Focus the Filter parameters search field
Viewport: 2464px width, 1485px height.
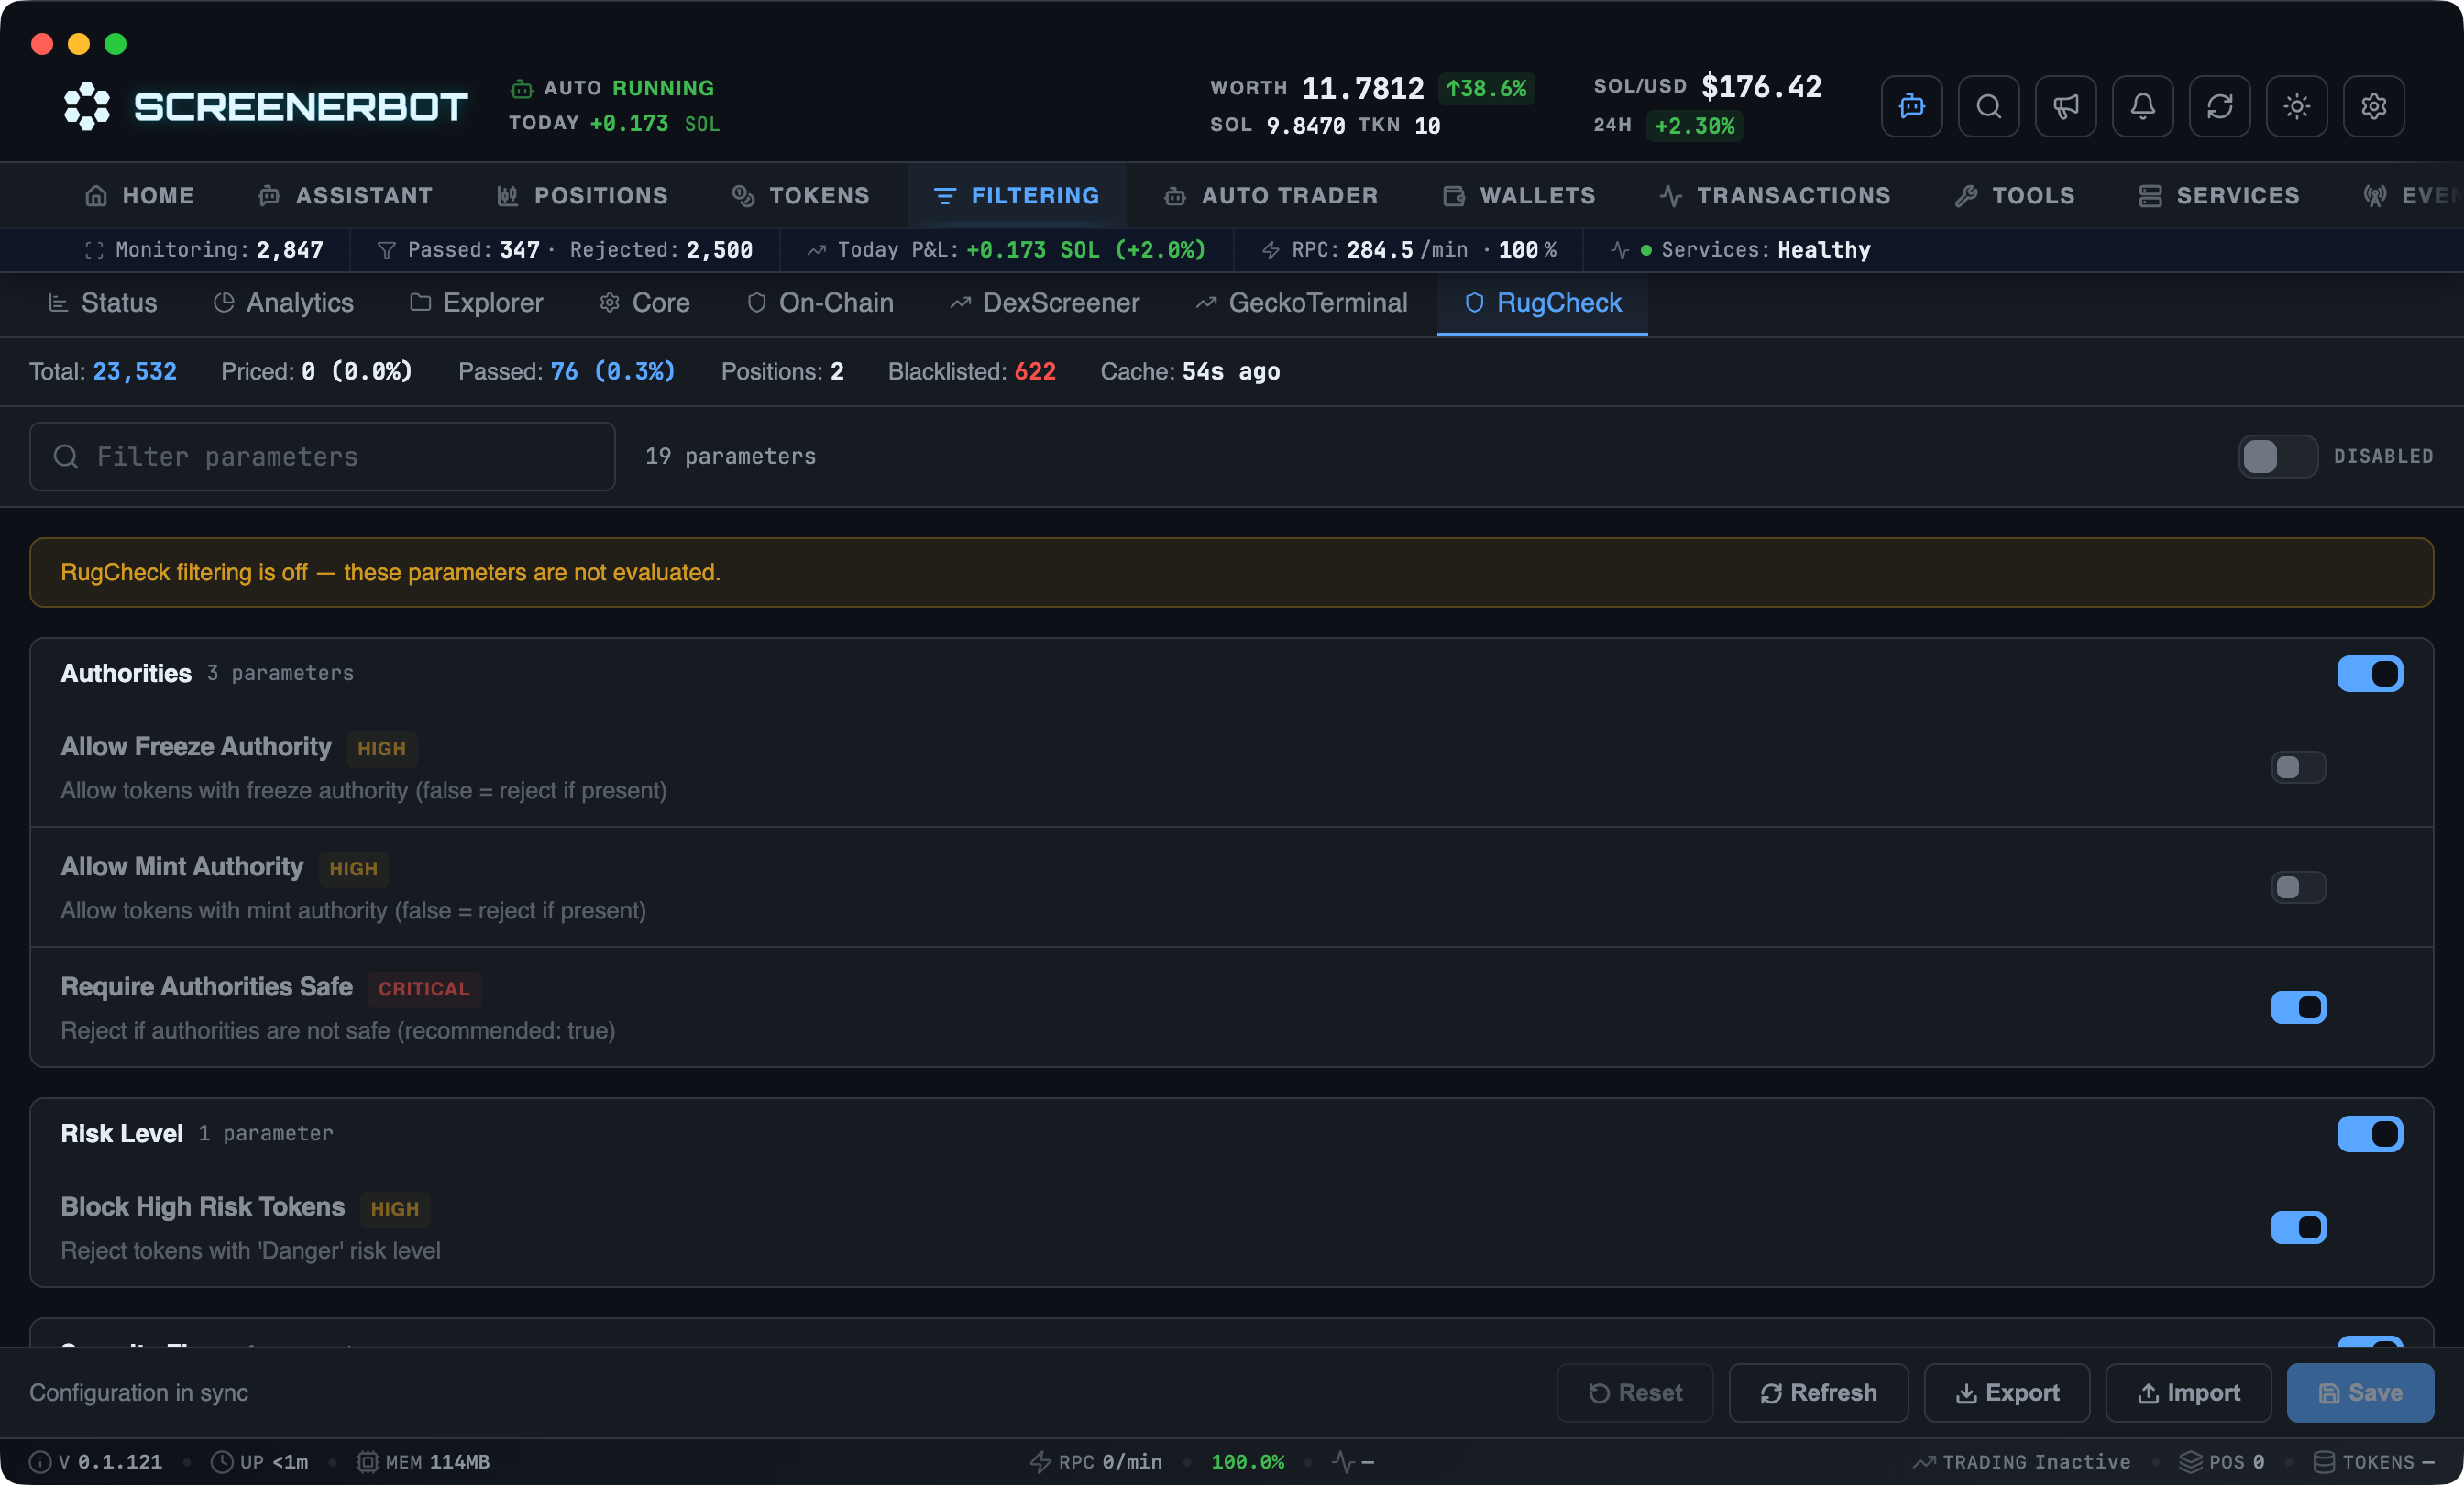(x=322, y=456)
